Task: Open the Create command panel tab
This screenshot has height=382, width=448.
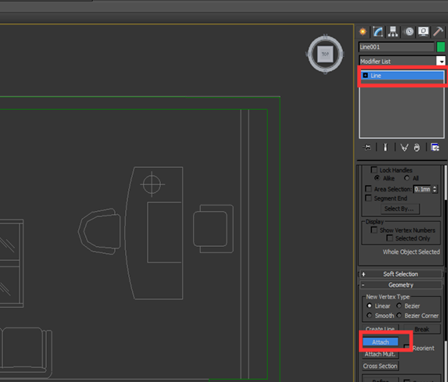Action: tap(363, 32)
